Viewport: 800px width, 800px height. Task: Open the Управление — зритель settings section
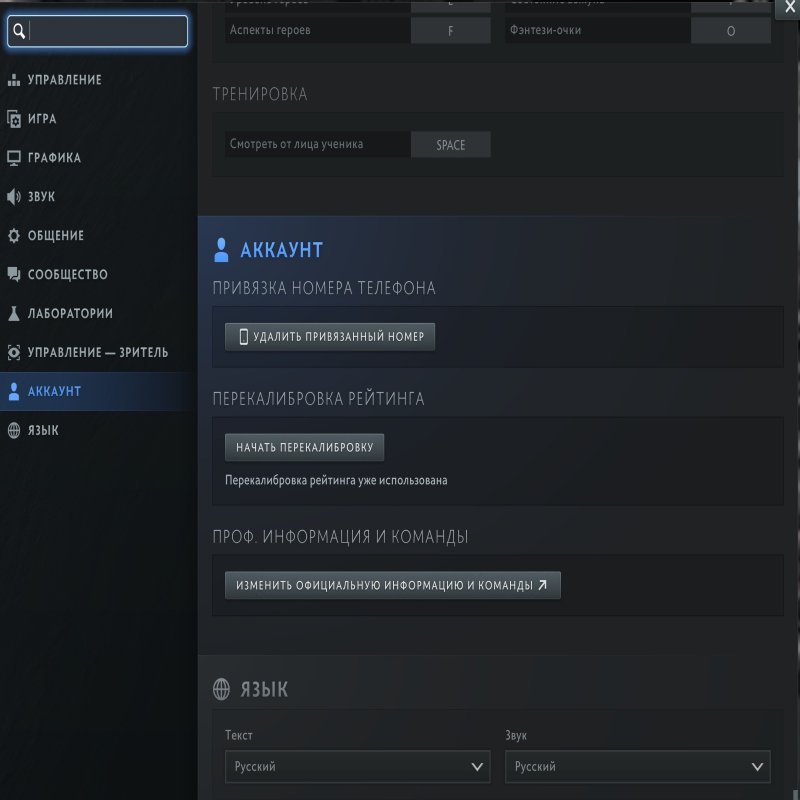(97, 353)
